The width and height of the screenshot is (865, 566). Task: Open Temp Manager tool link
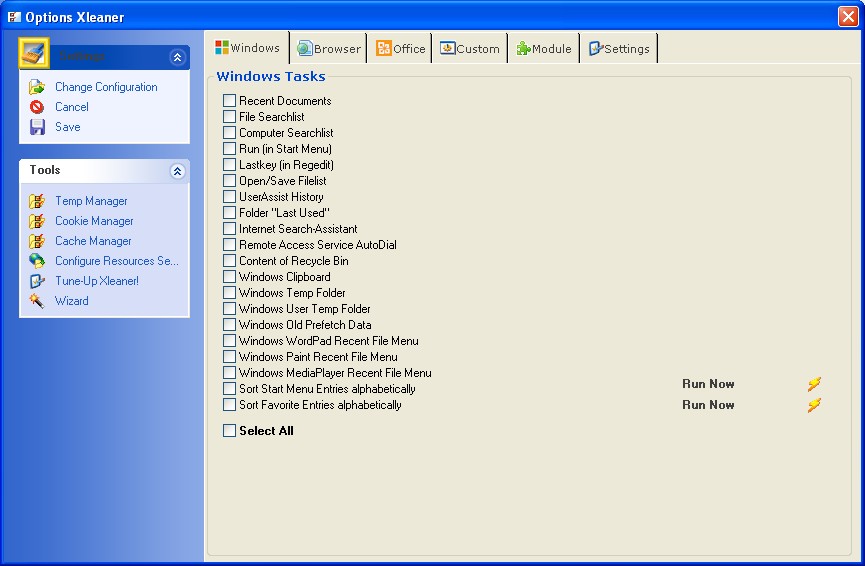91,201
